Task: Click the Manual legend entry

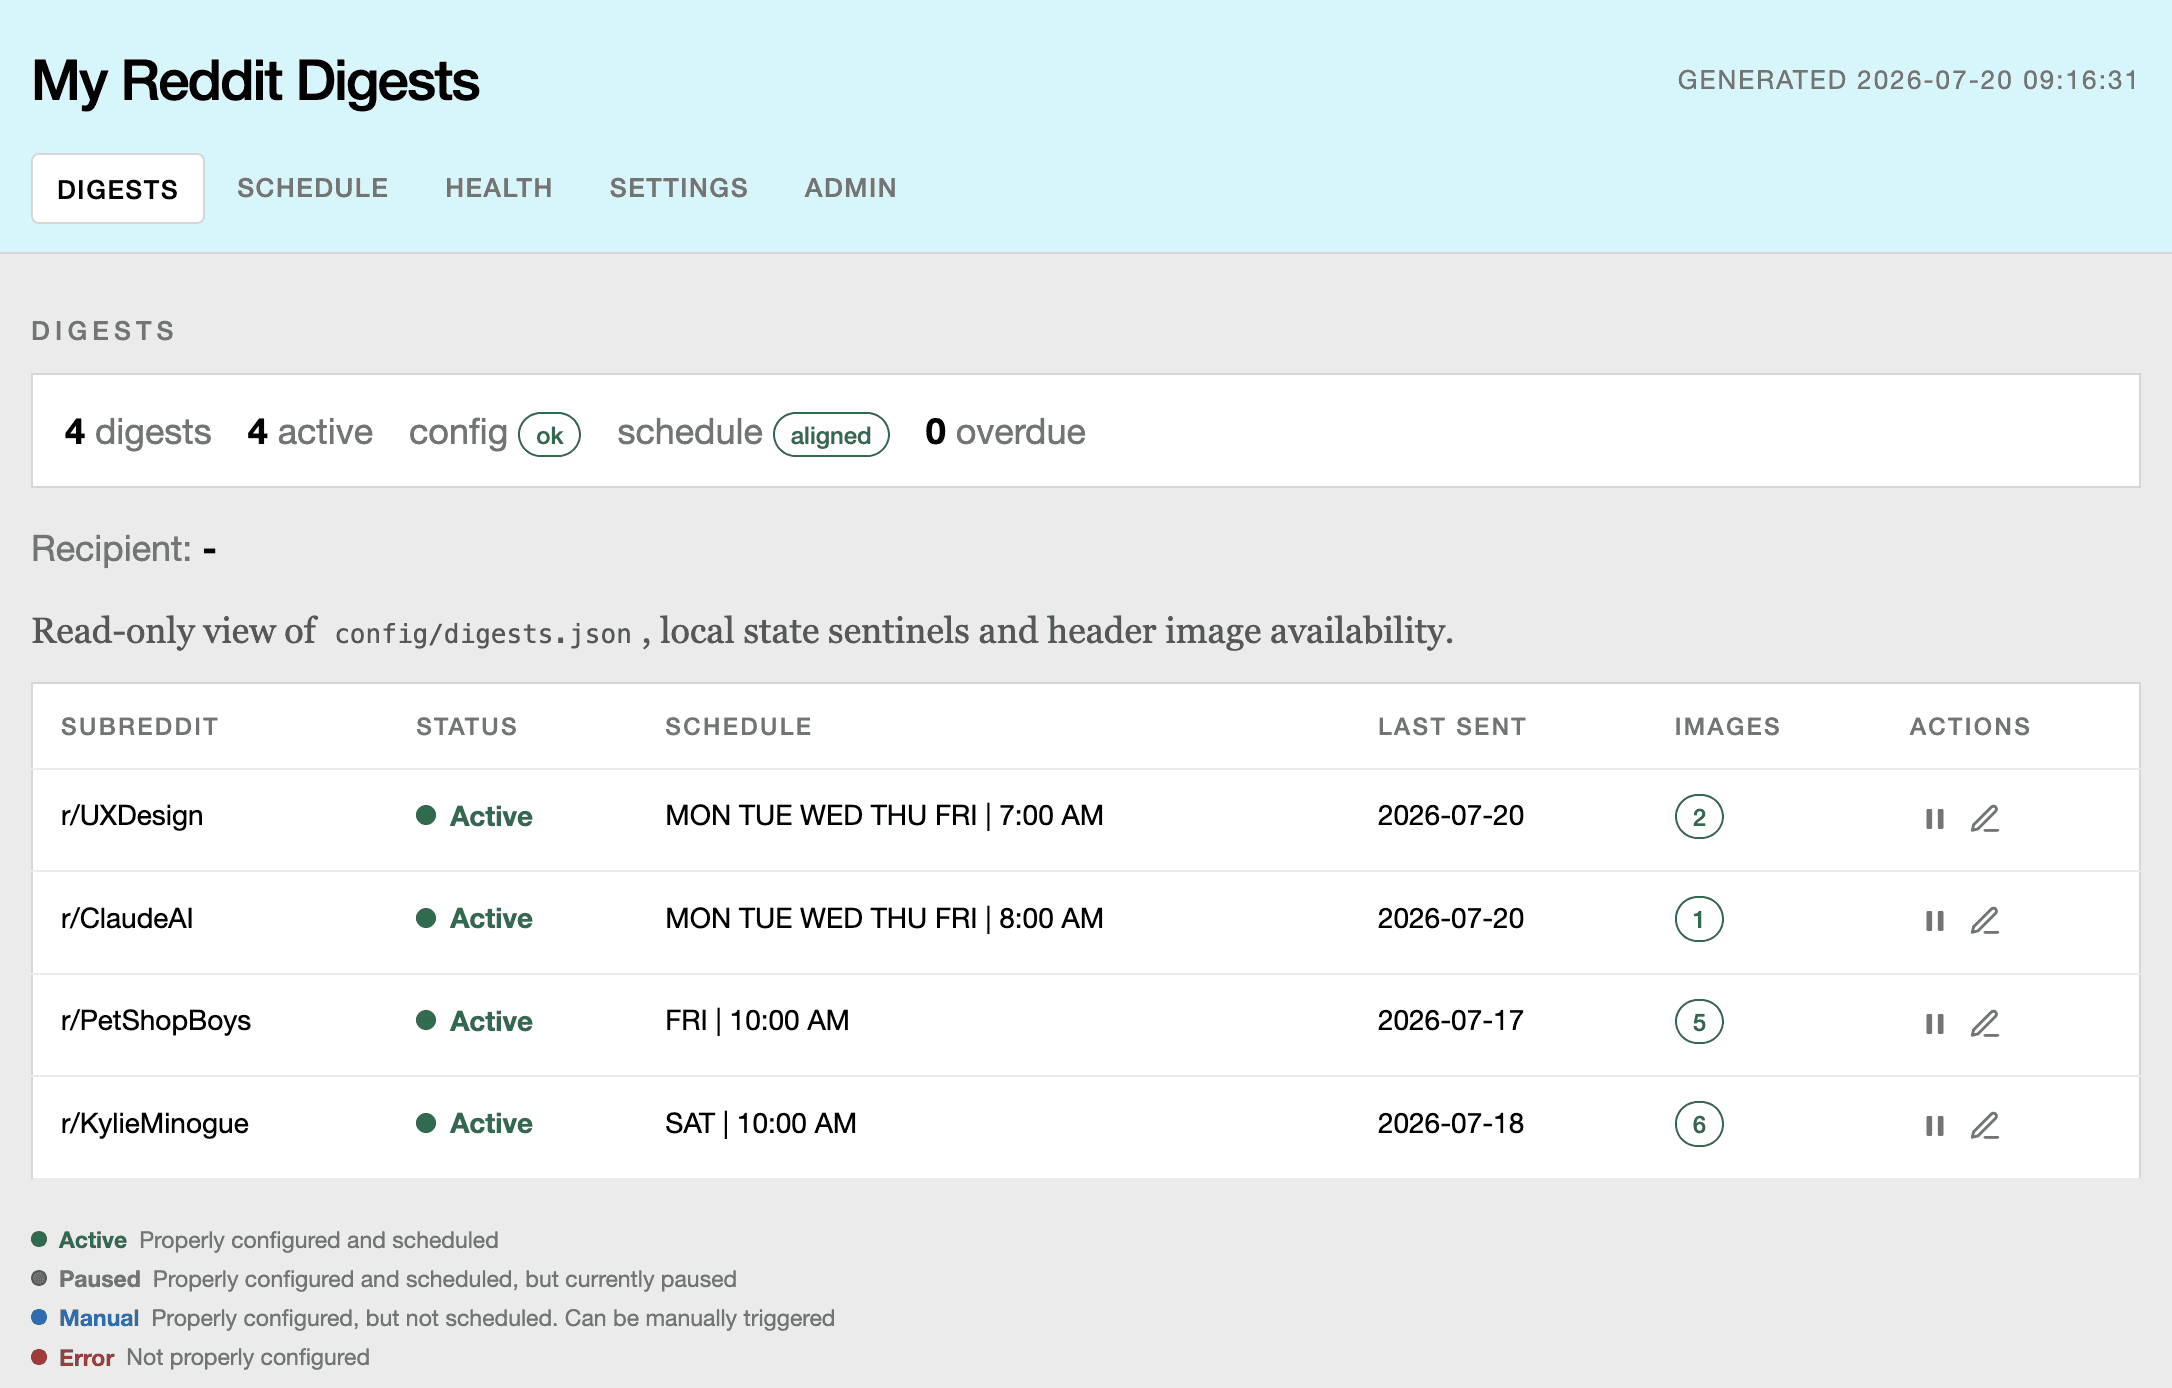Action: point(433,1318)
